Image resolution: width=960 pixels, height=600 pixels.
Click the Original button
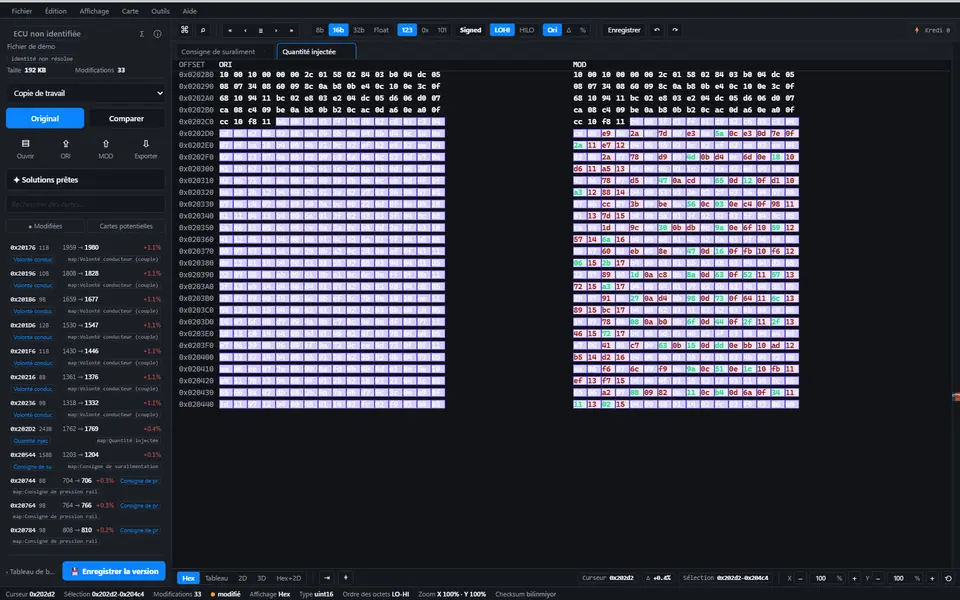(x=45, y=118)
